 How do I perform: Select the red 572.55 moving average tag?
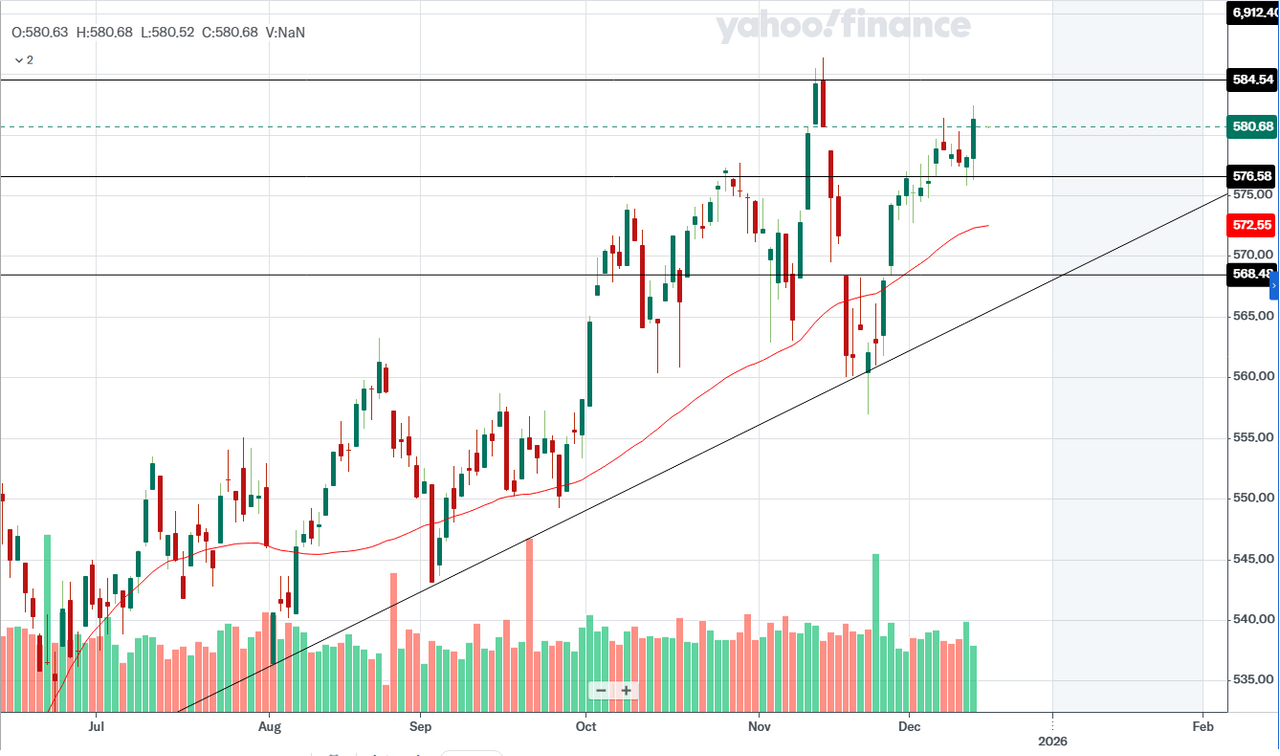coord(1252,225)
